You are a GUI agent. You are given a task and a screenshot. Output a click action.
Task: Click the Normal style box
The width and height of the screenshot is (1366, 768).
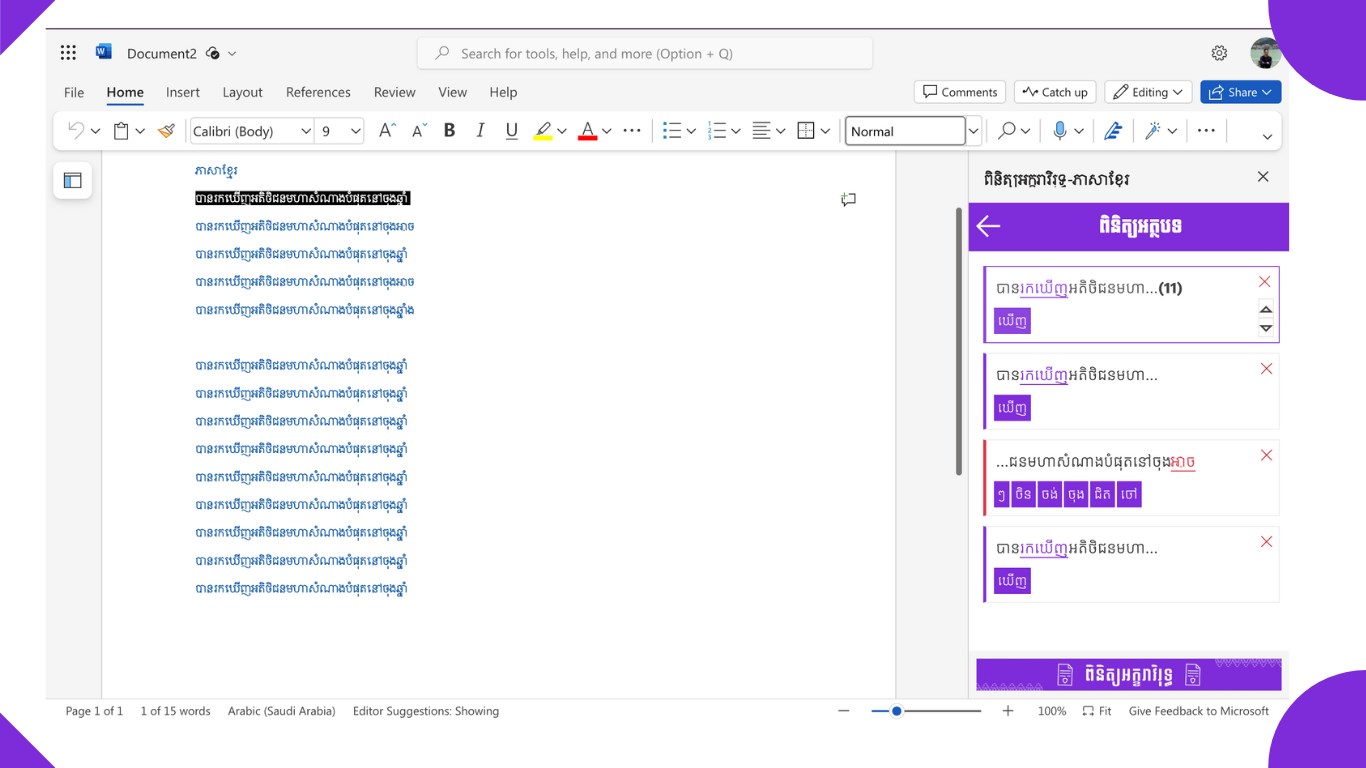coord(905,131)
